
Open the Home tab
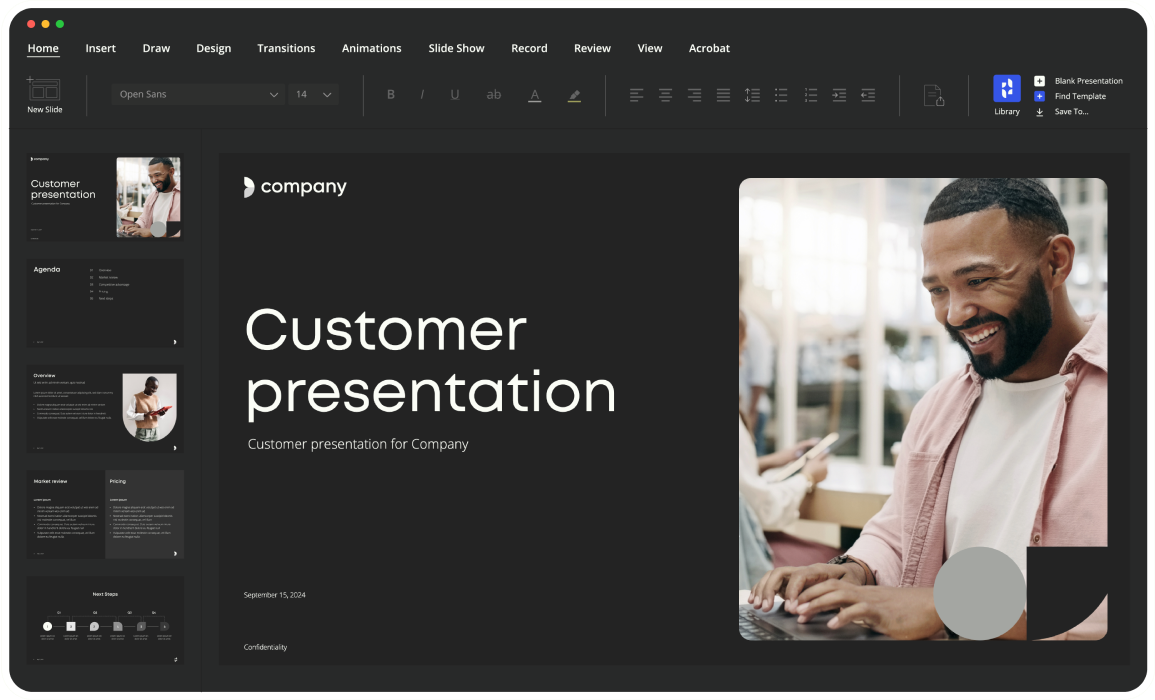point(43,48)
